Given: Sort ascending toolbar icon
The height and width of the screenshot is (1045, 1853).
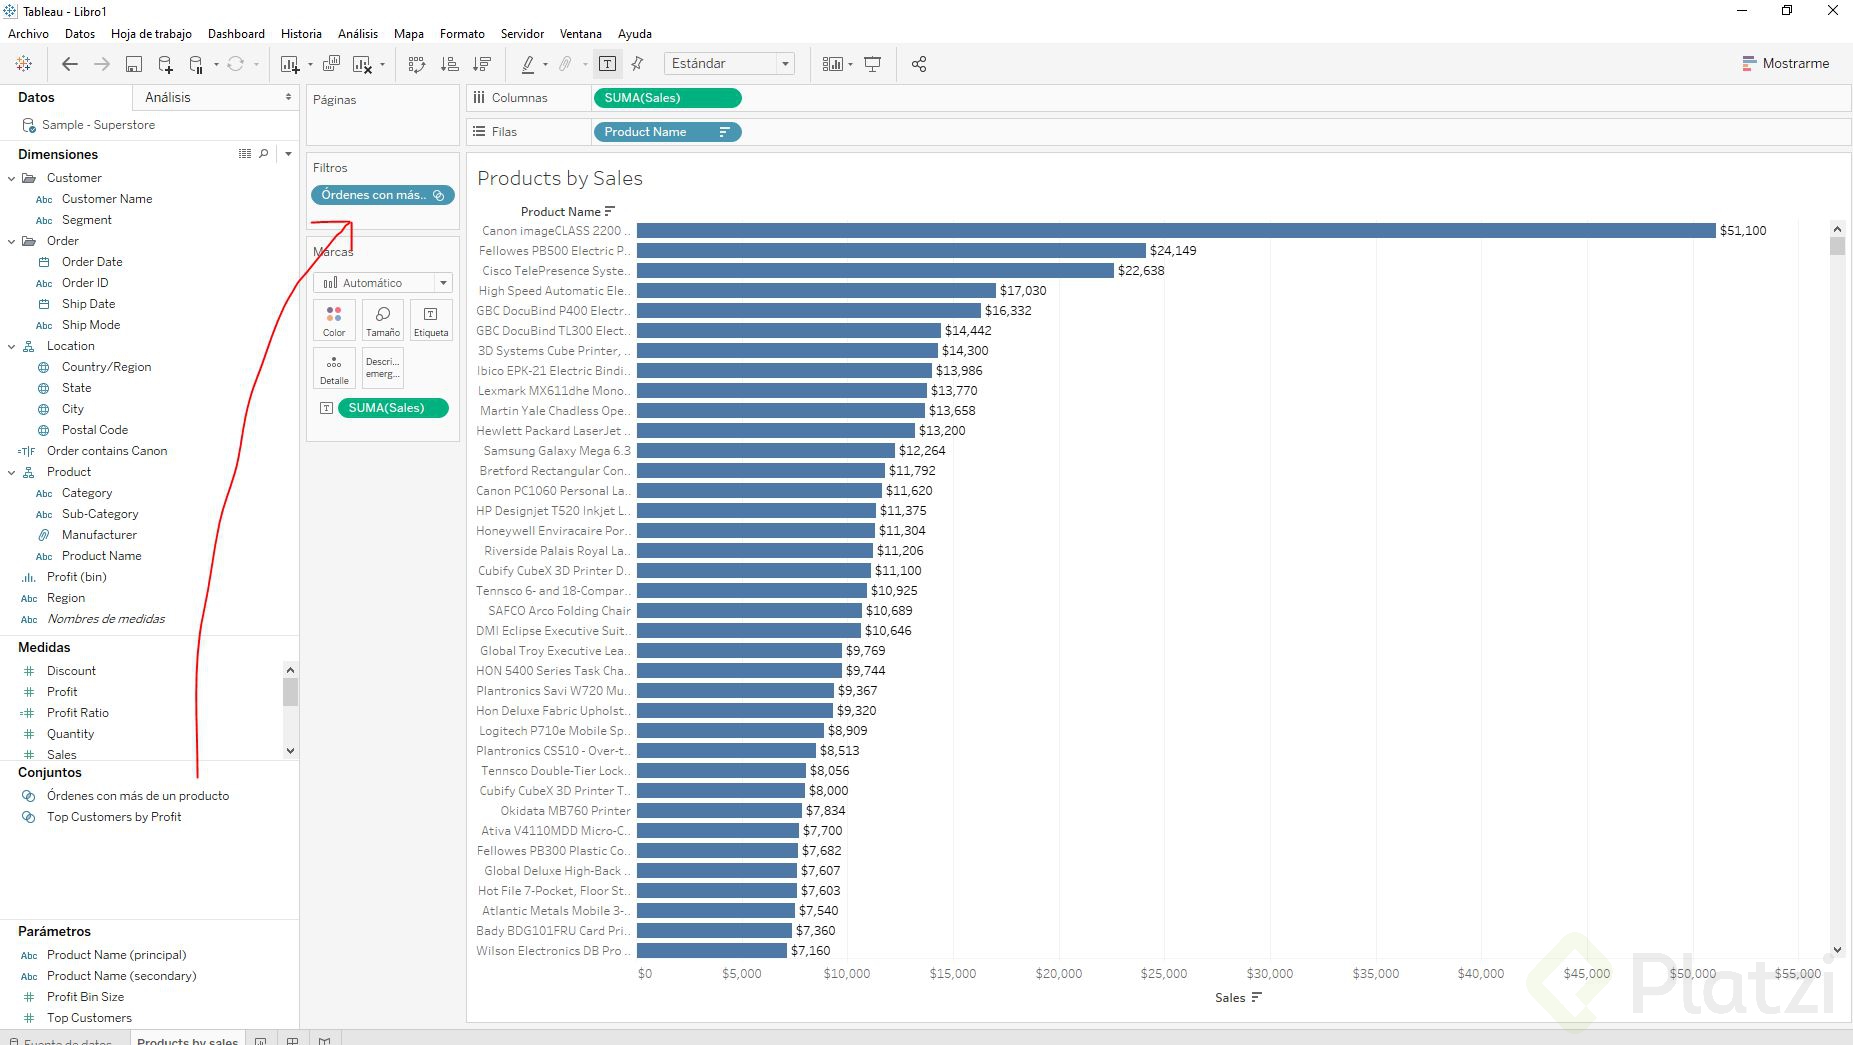Looking at the screenshot, I should (x=450, y=64).
